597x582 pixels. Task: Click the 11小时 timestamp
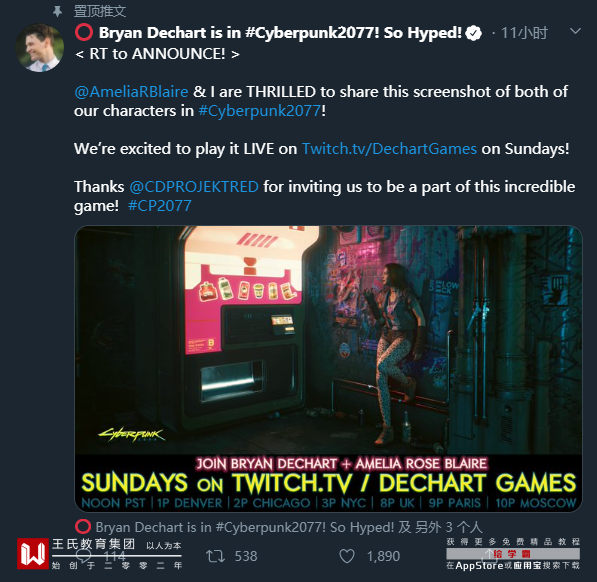point(524,33)
